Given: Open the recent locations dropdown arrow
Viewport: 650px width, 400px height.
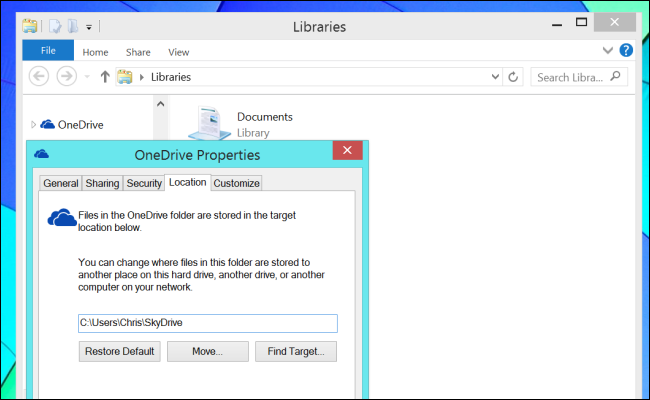Looking at the screenshot, I should pos(87,77).
